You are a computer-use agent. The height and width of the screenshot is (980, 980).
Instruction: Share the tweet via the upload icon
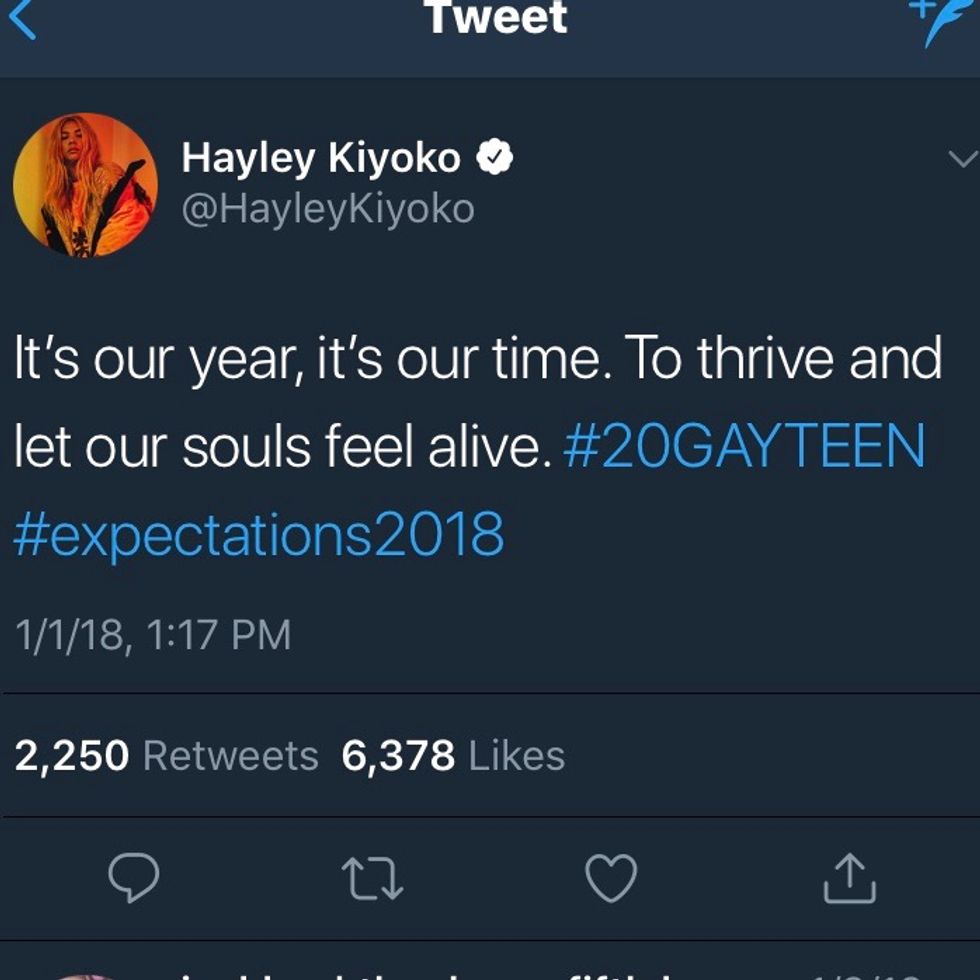pyautogui.click(x=849, y=878)
